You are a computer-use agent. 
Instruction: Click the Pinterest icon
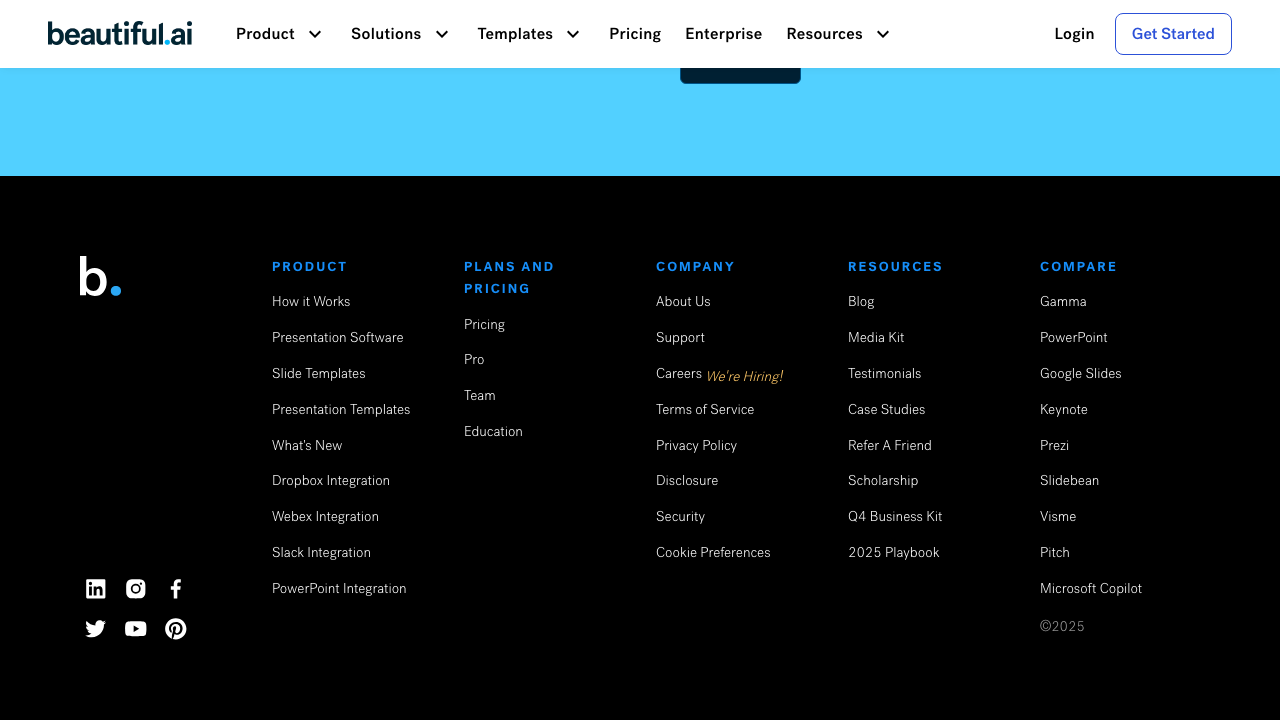point(176,629)
